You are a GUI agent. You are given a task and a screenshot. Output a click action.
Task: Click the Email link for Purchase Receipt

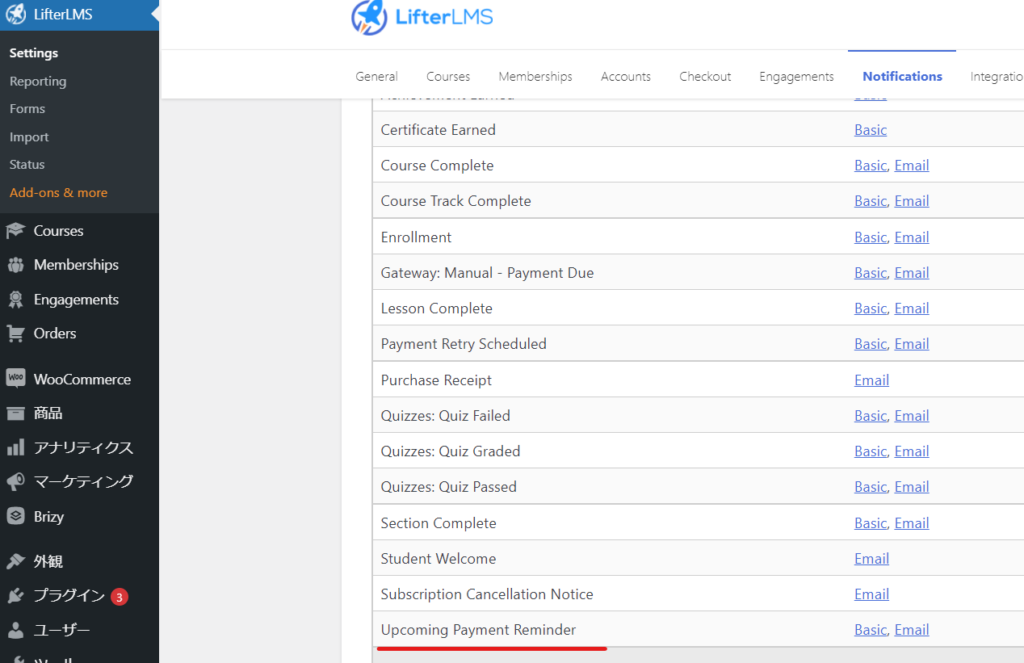[x=872, y=380]
